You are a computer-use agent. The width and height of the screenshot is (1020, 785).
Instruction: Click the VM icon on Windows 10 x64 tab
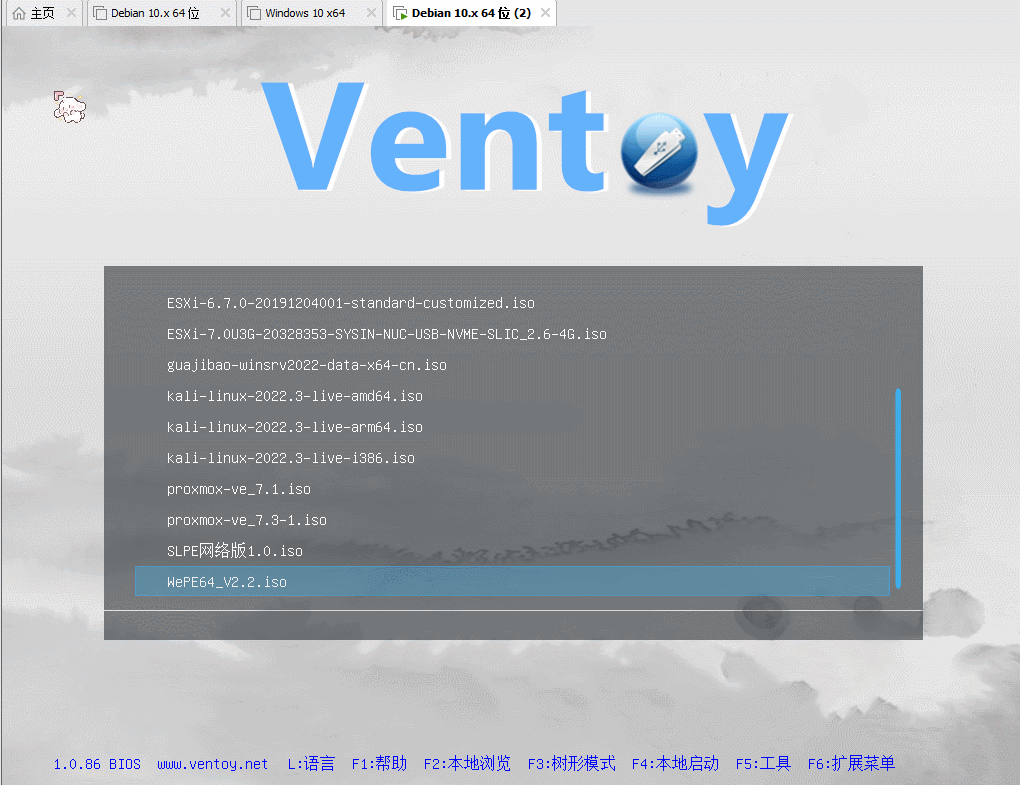pos(254,14)
